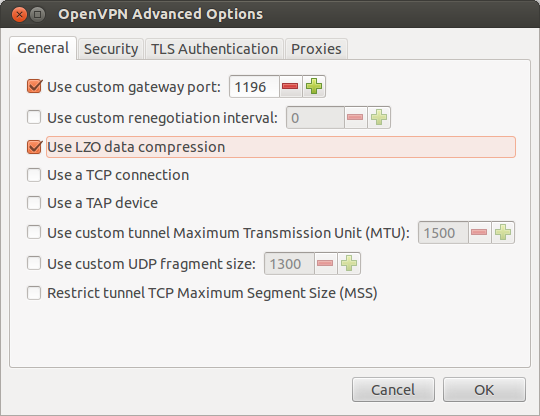Increase gateway port with green plus icon
Viewport: 540px width, 416px height.
314,86
